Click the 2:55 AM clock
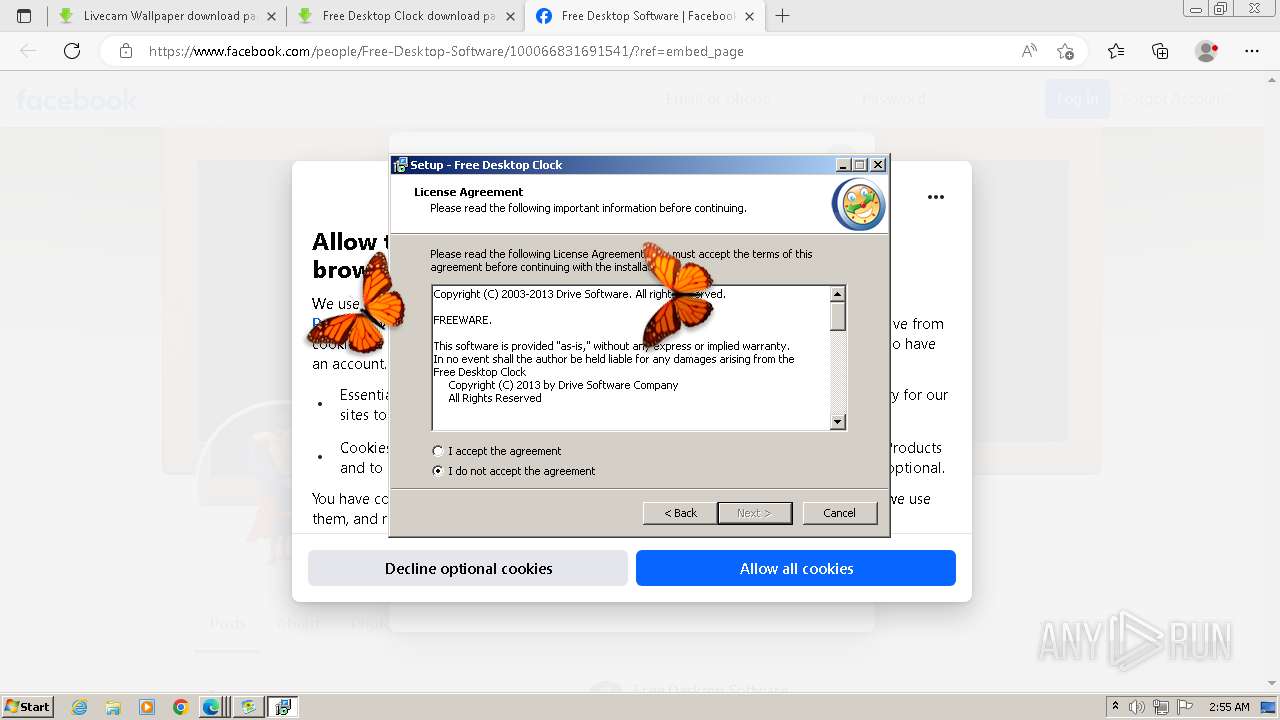 point(1229,707)
